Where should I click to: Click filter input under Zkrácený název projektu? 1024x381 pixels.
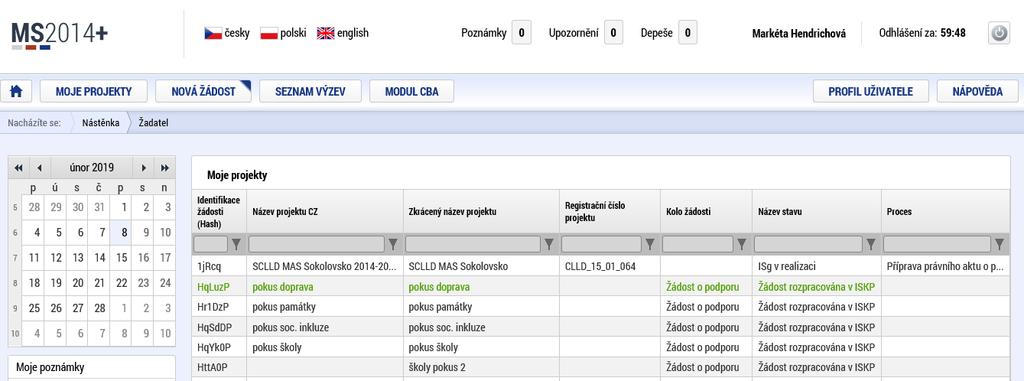click(473, 244)
